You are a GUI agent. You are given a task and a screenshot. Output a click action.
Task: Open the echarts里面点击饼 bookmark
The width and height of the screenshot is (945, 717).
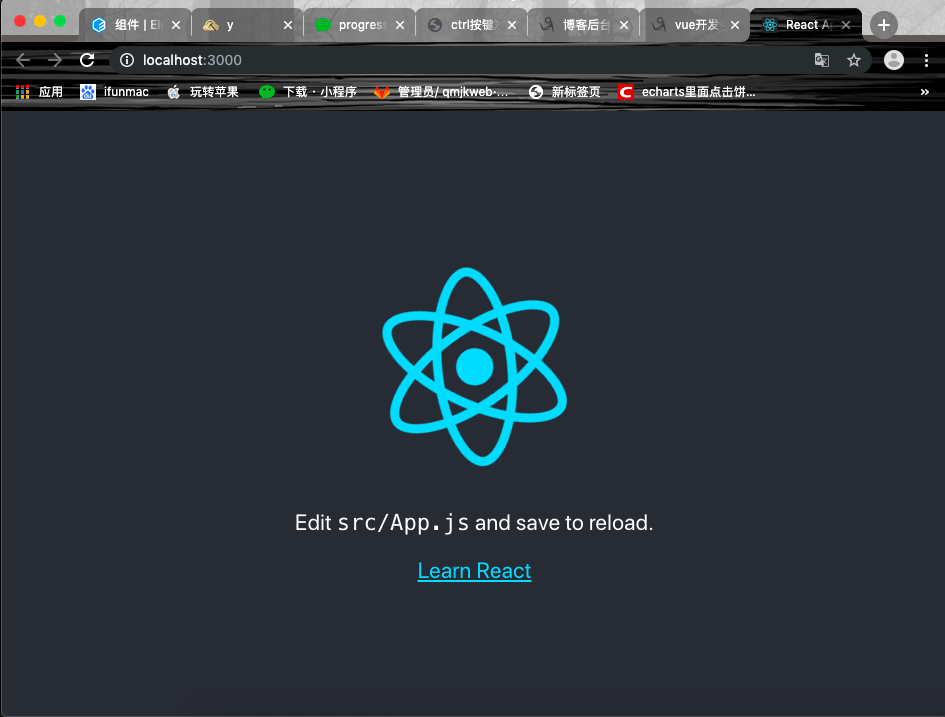687,92
